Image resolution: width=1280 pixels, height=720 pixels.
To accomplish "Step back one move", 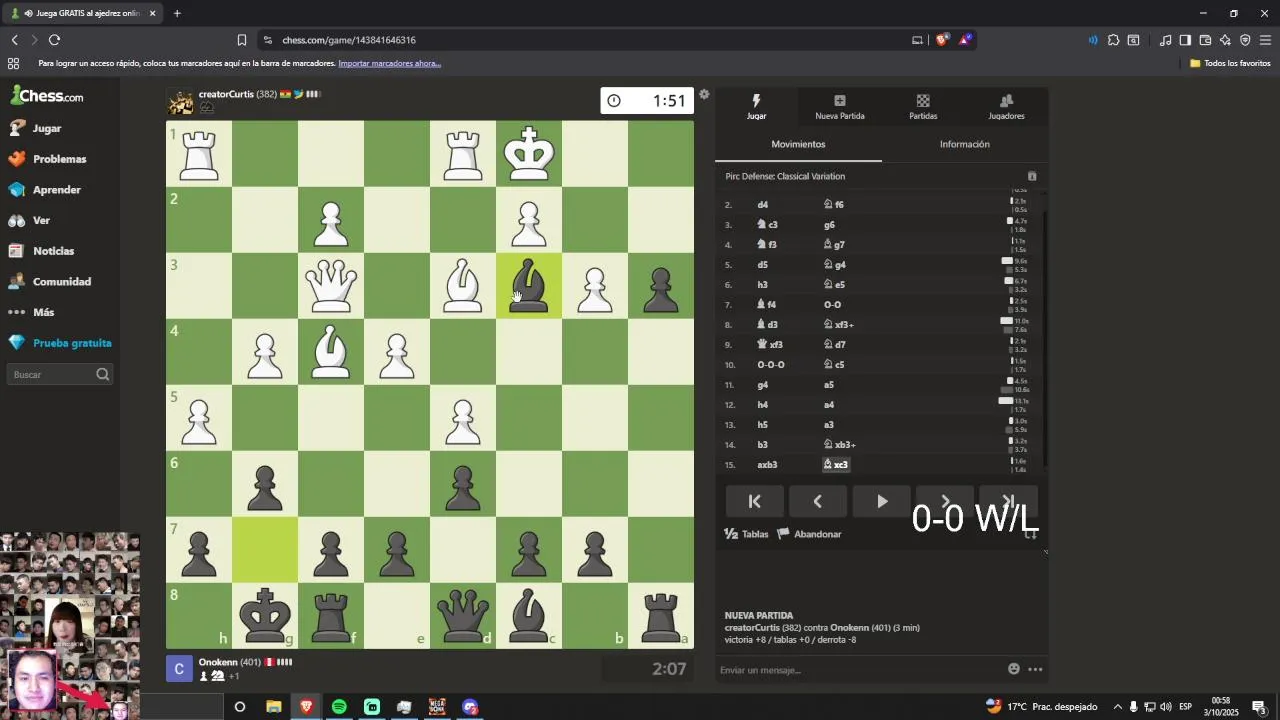I will tap(818, 501).
